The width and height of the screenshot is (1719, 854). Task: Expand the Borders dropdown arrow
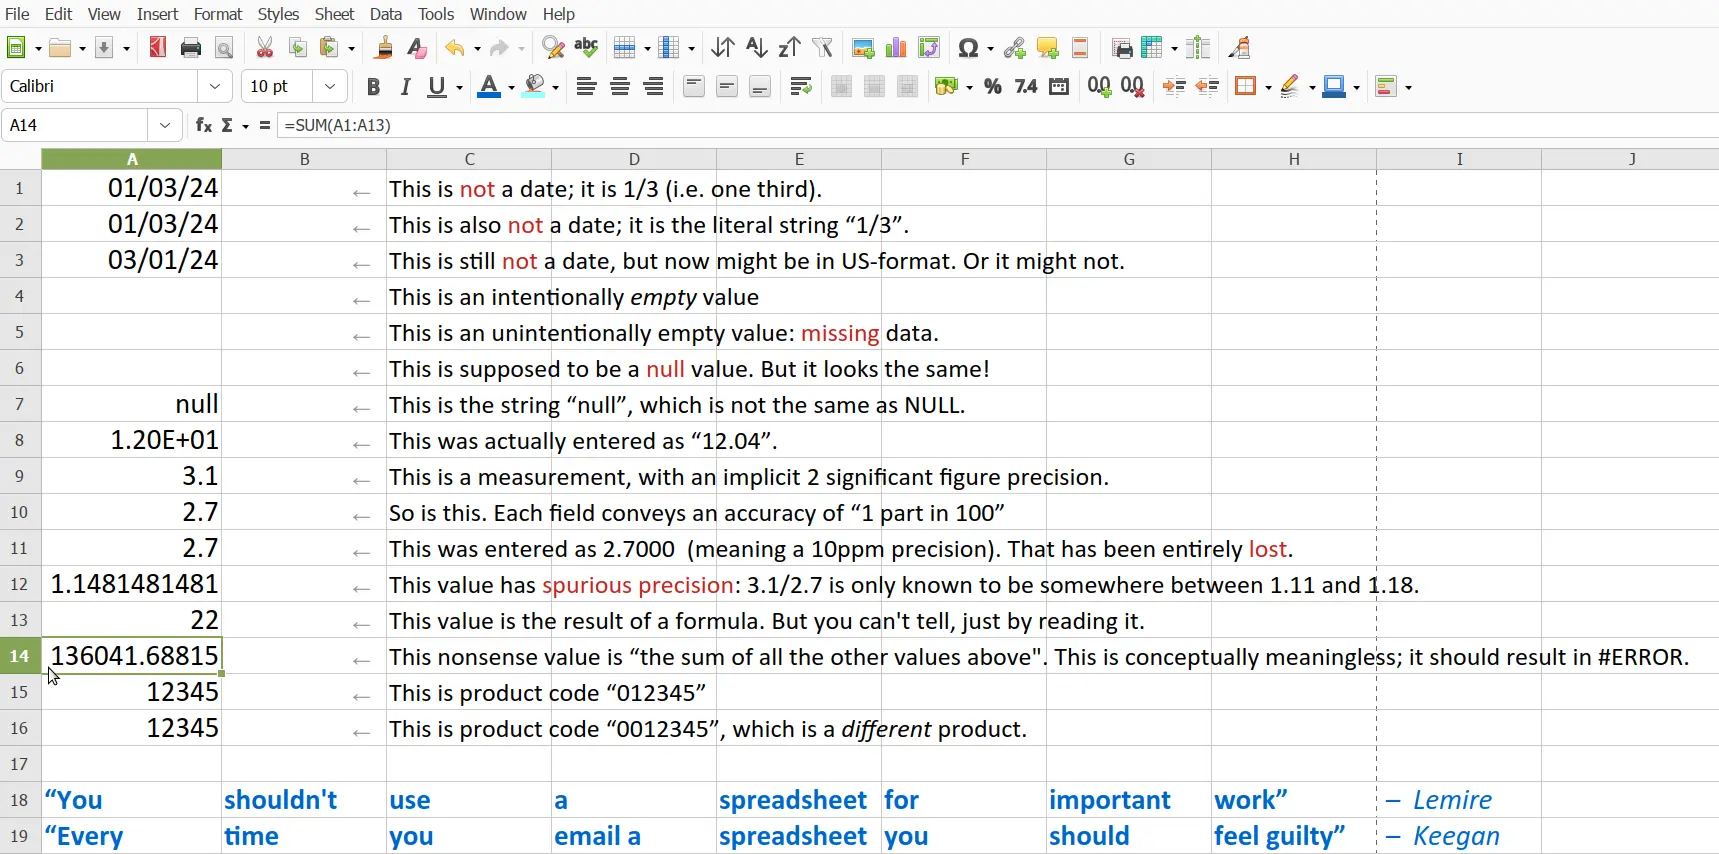coord(1268,88)
